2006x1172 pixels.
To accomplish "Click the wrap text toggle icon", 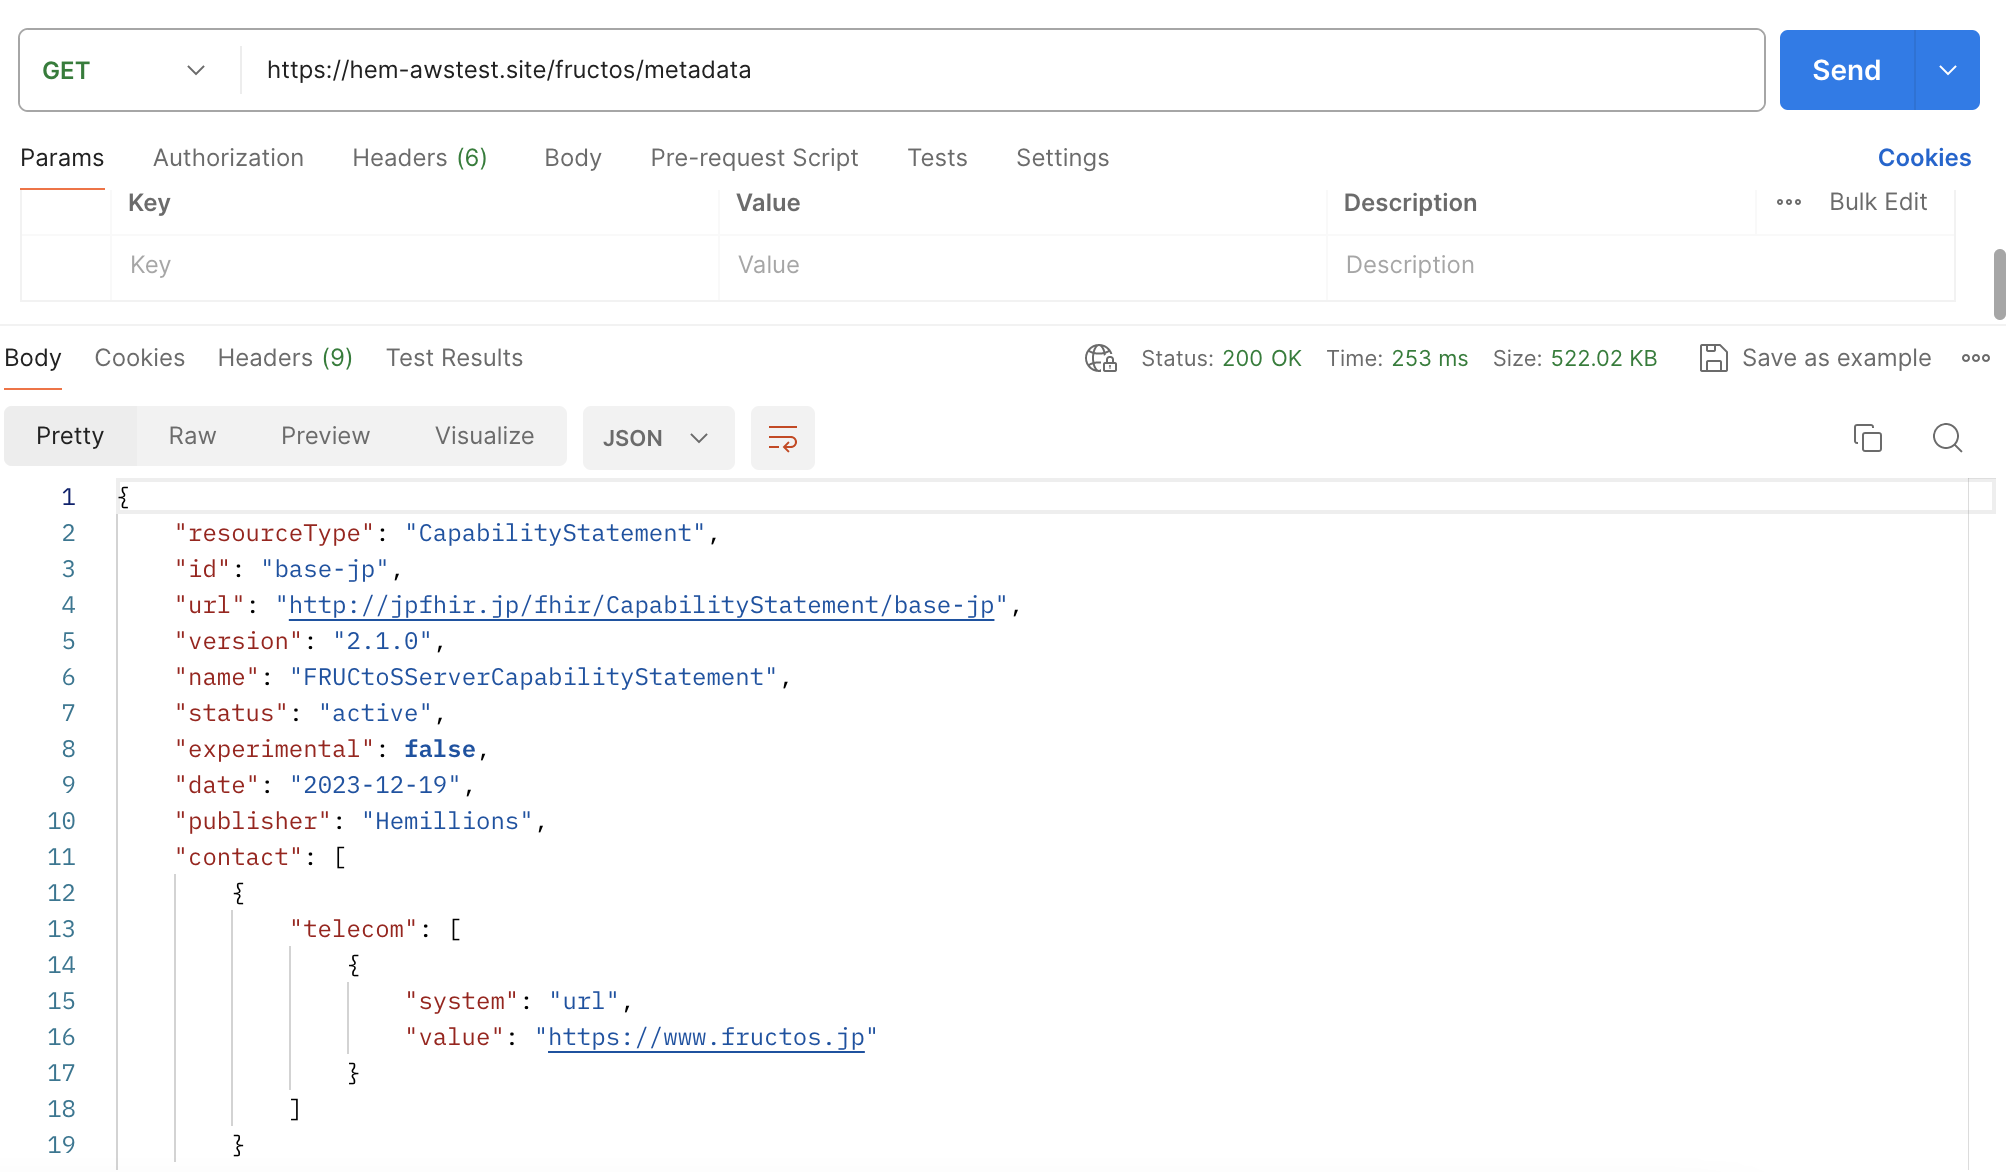I will (783, 438).
